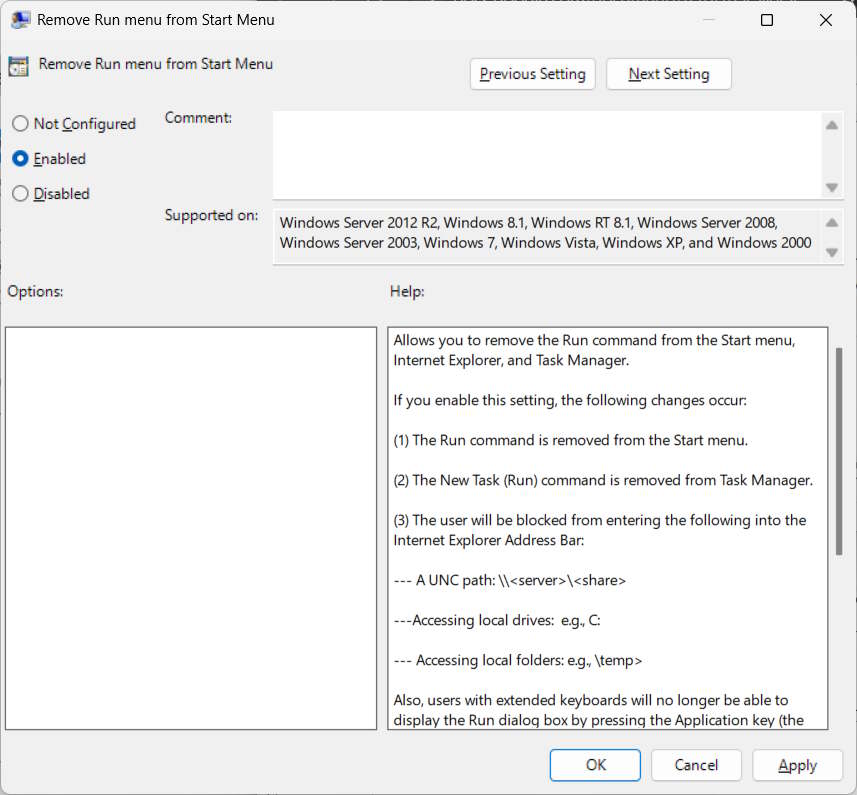Viewport: 857px width, 795px height.
Task: Click the Next Setting button
Action: [x=668, y=73]
